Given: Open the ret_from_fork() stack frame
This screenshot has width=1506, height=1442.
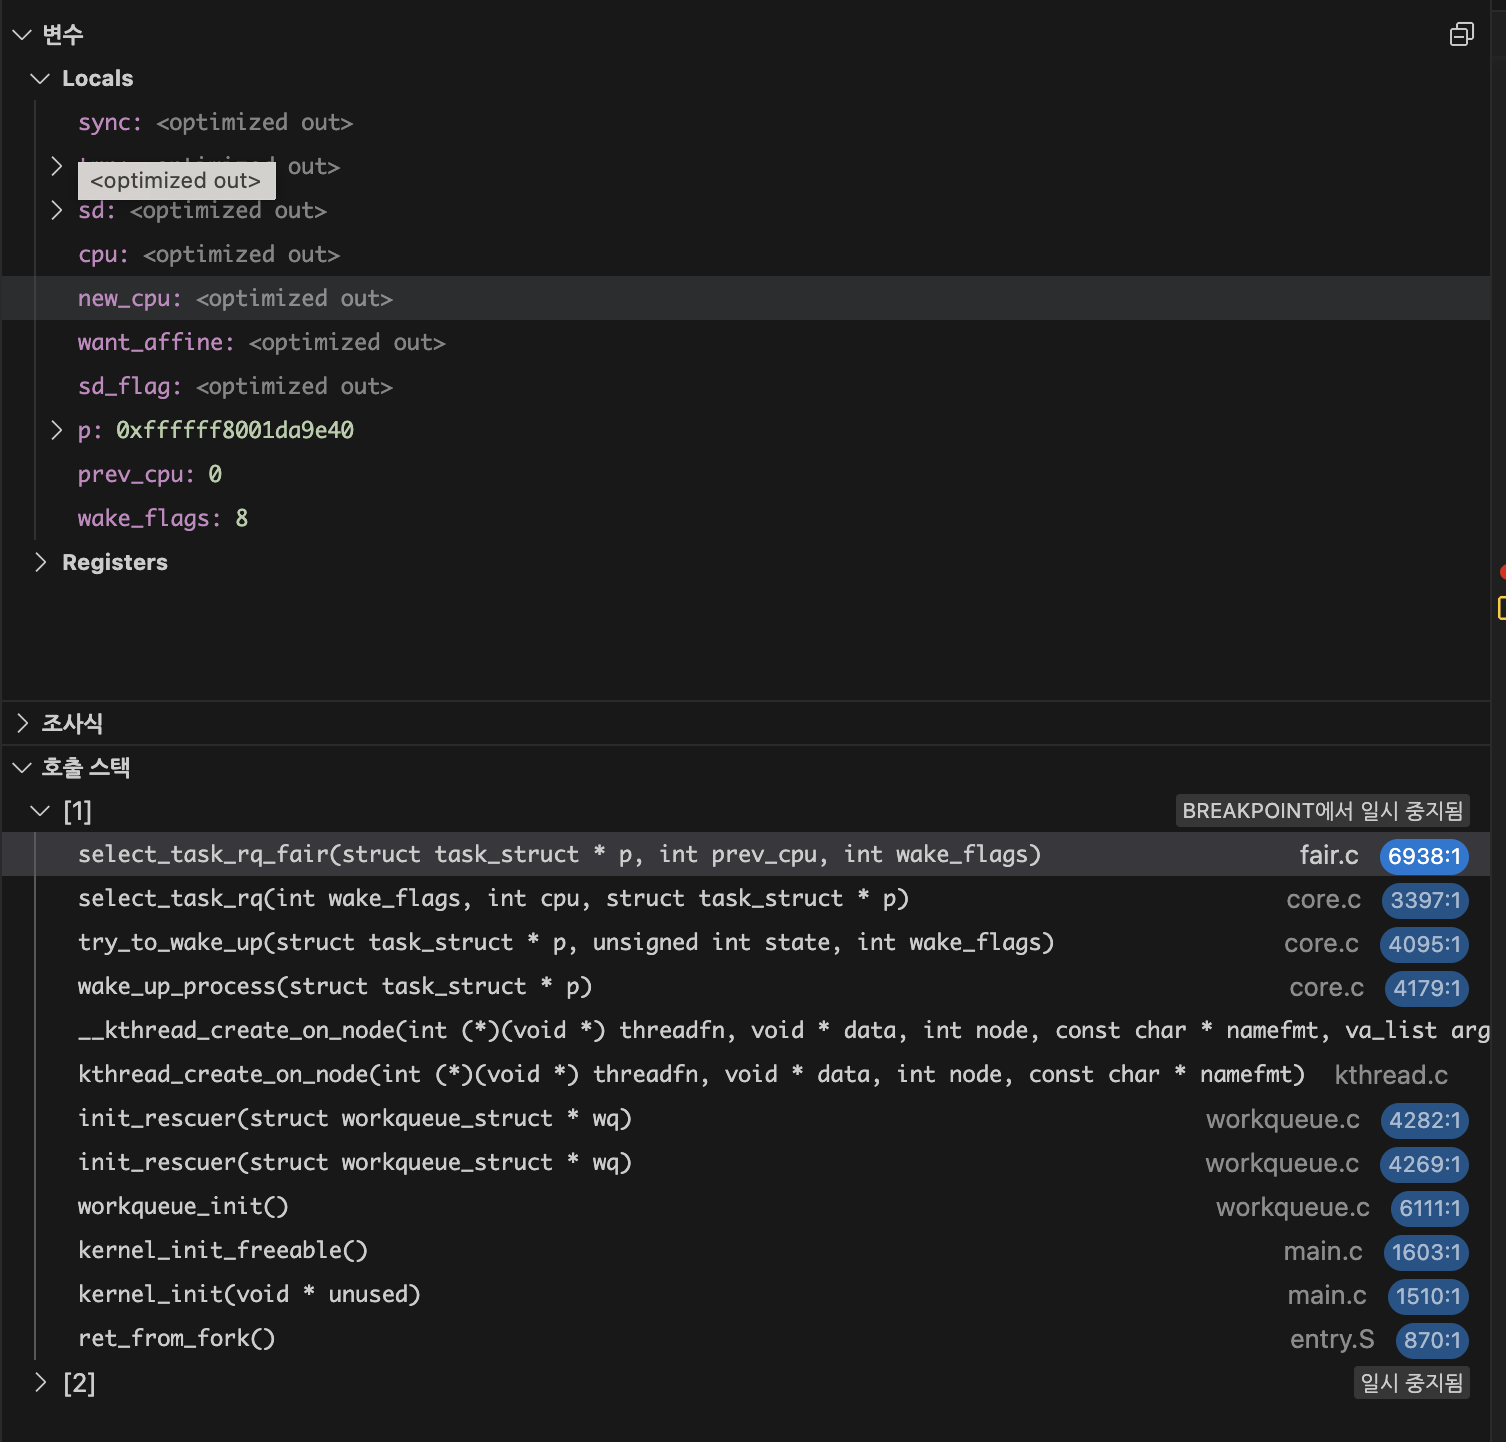Looking at the screenshot, I should 746,1338.
